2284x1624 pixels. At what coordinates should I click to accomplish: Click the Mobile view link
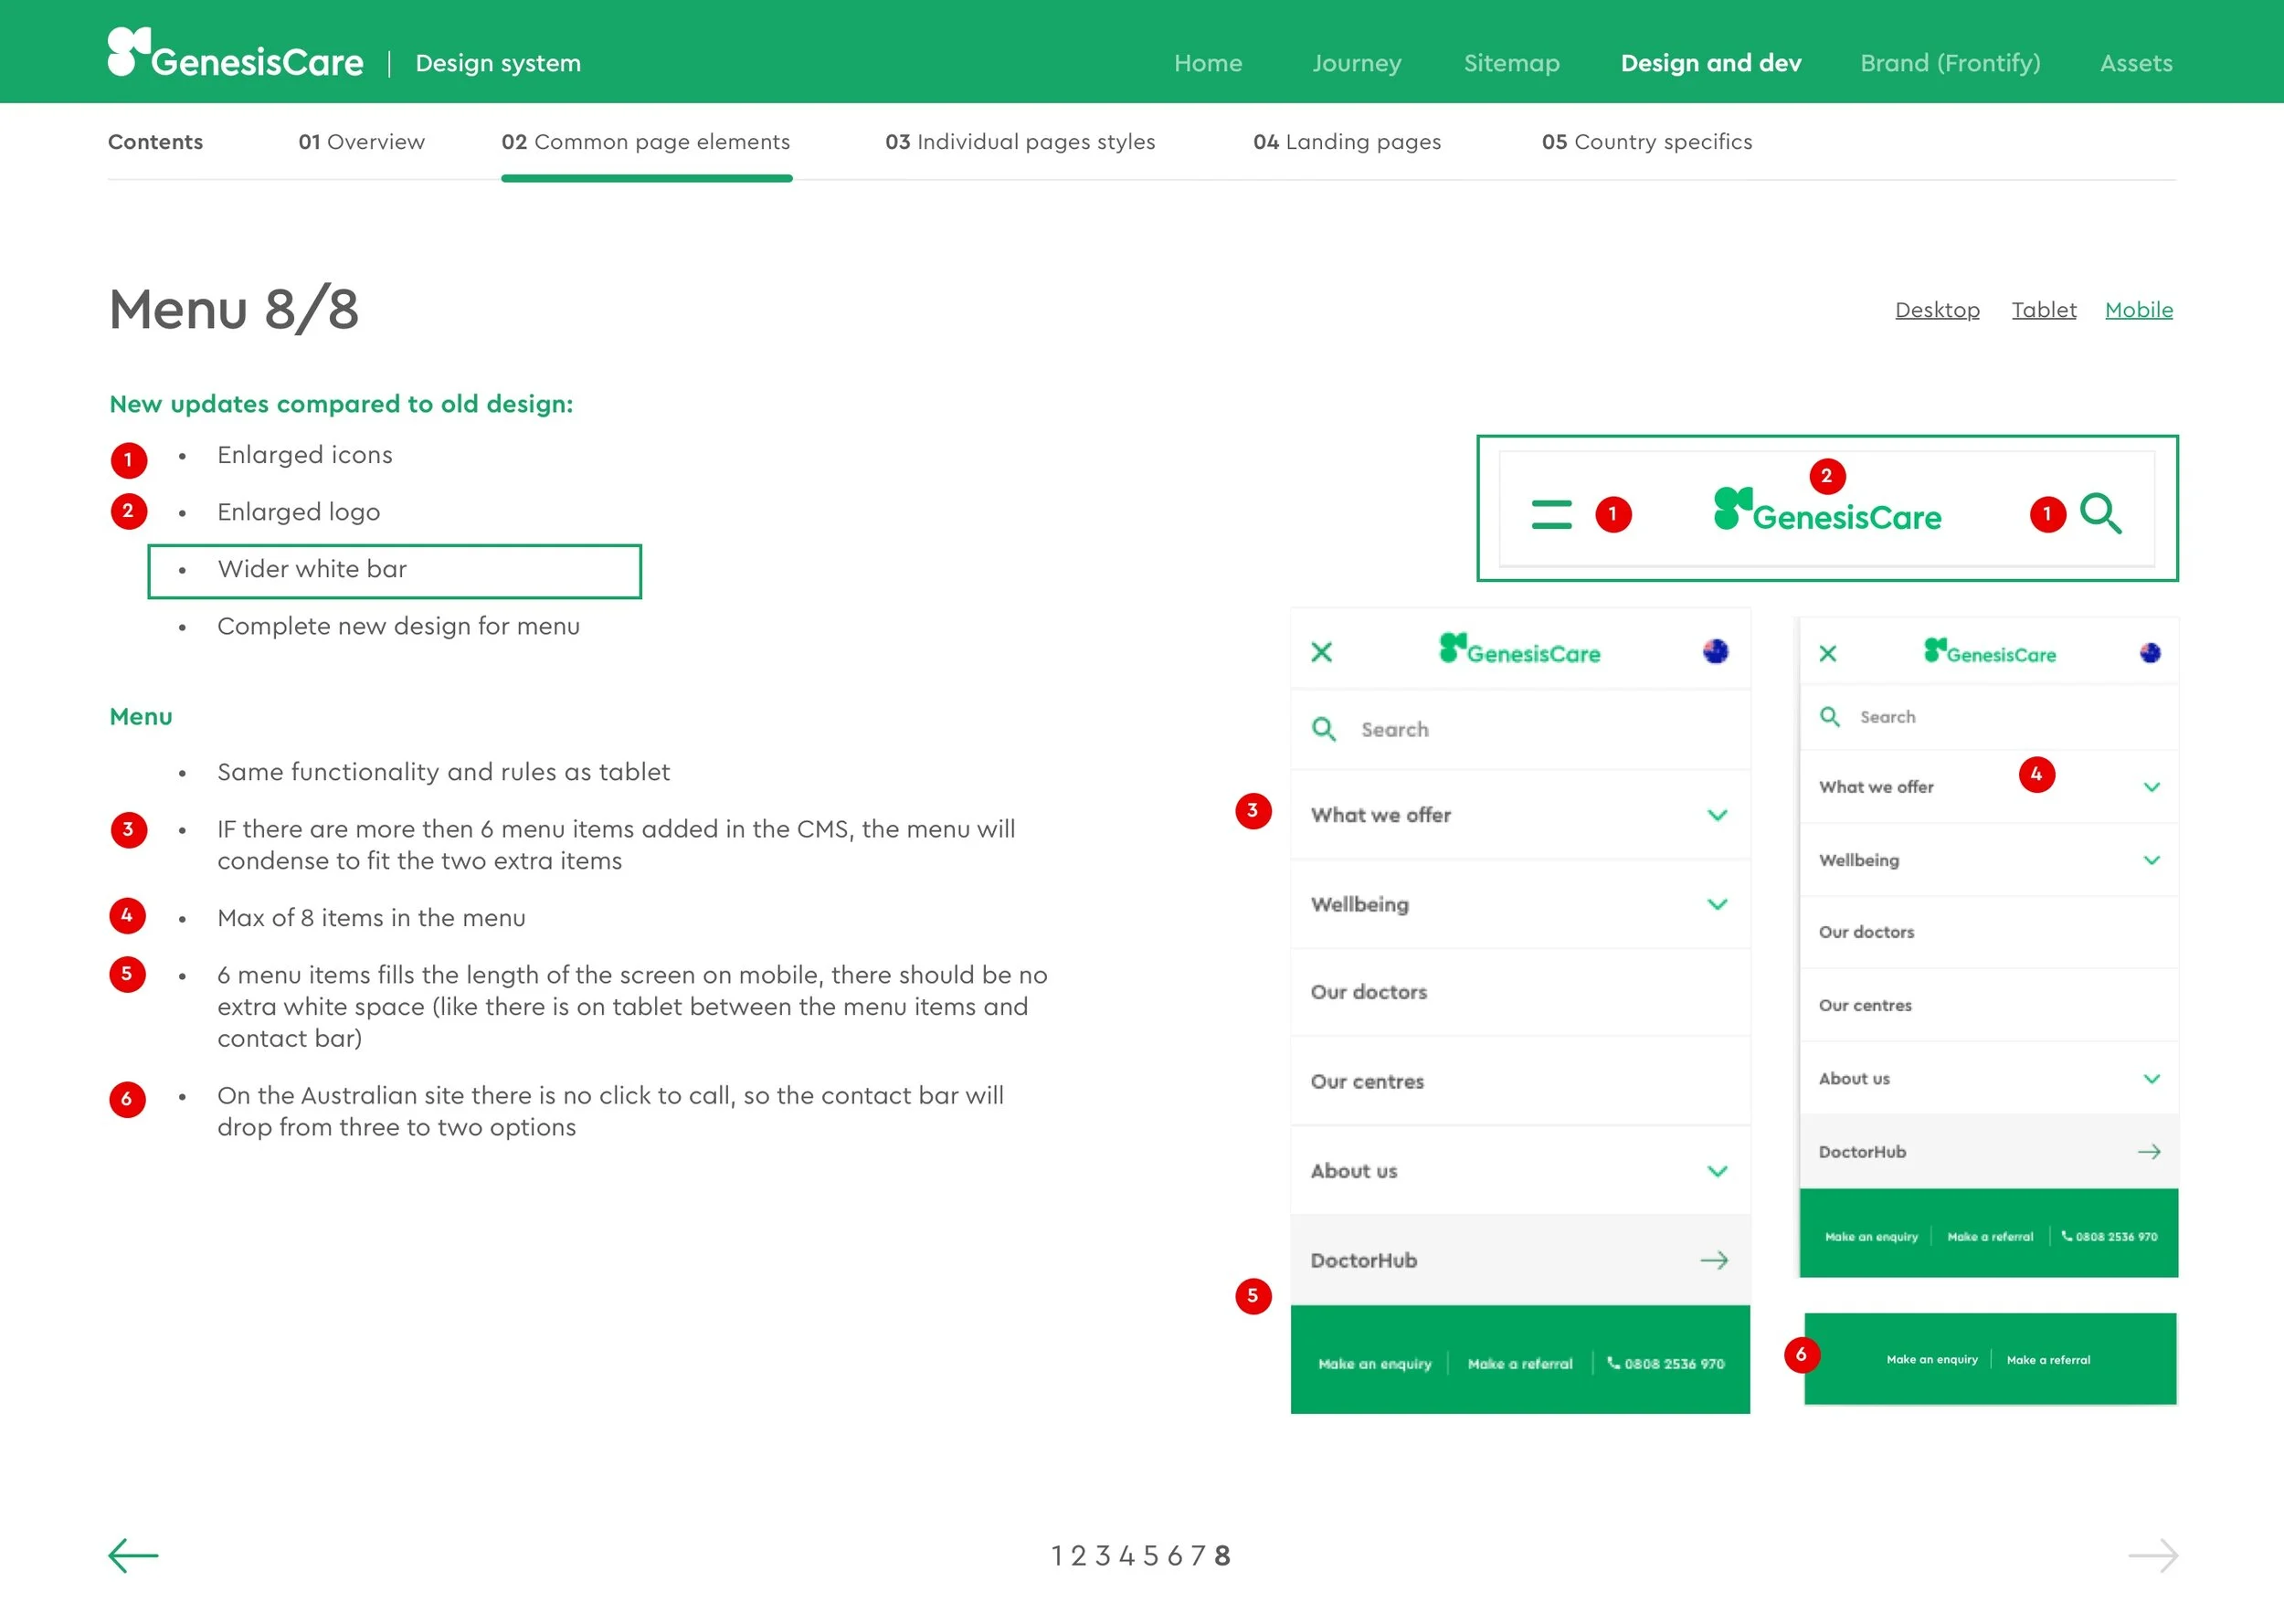pos(2139,310)
